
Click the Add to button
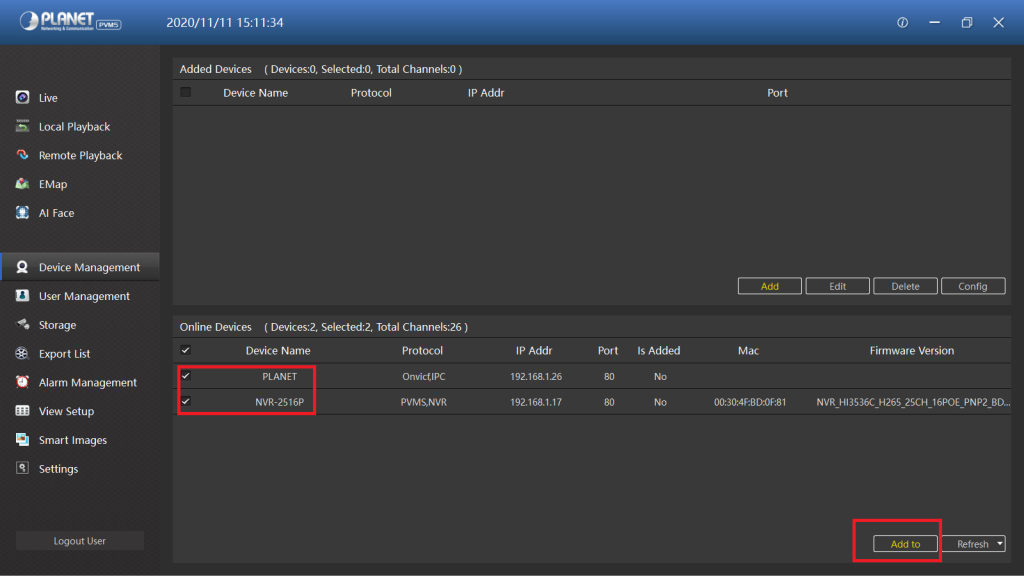pyautogui.click(x=905, y=544)
